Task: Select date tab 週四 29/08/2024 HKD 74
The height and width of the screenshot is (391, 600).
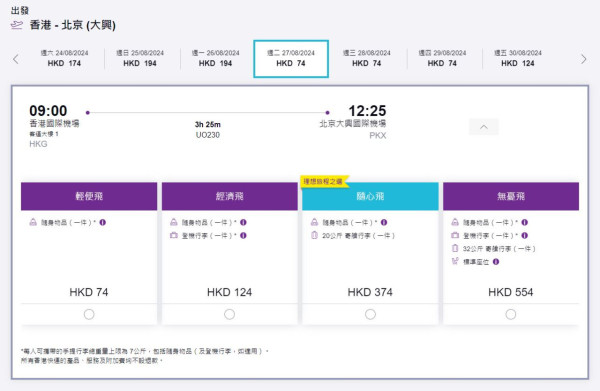Action: [442, 58]
